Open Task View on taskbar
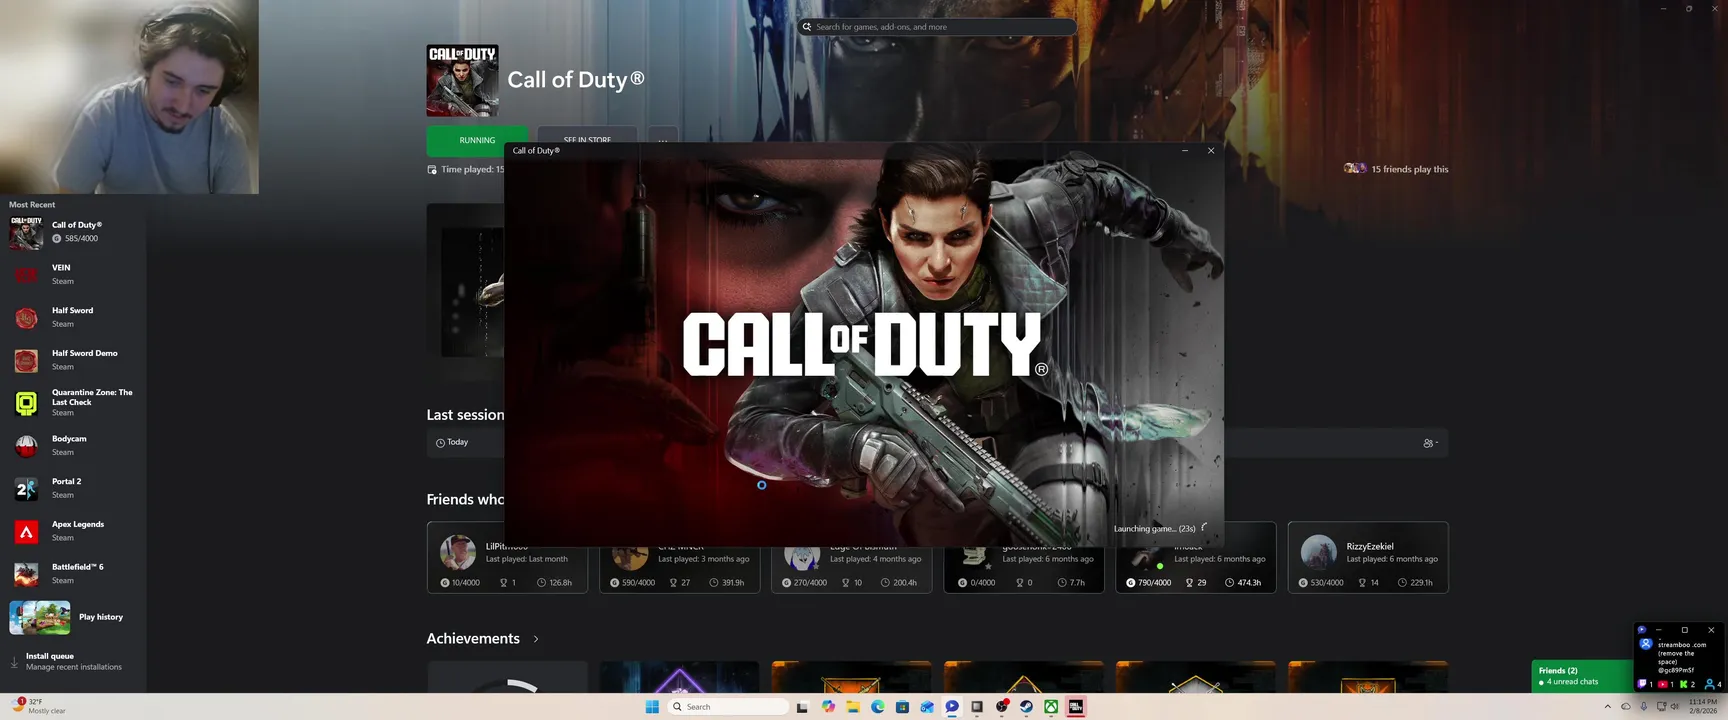Viewport: 1728px width, 720px height. click(802, 707)
